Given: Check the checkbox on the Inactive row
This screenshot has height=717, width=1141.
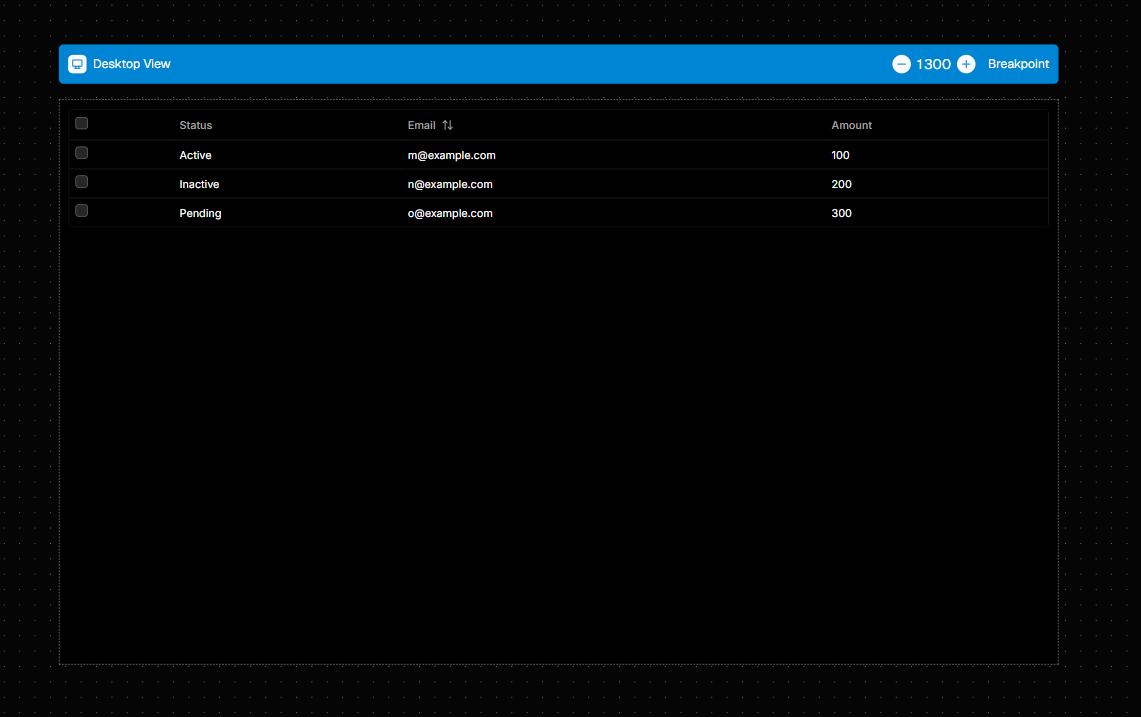Looking at the screenshot, I should pyautogui.click(x=81, y=181).
